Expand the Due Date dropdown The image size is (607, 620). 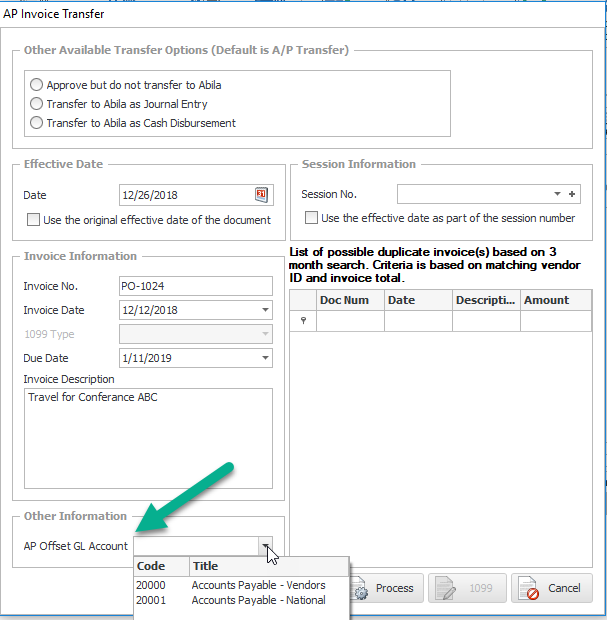[x=265, y=358]
